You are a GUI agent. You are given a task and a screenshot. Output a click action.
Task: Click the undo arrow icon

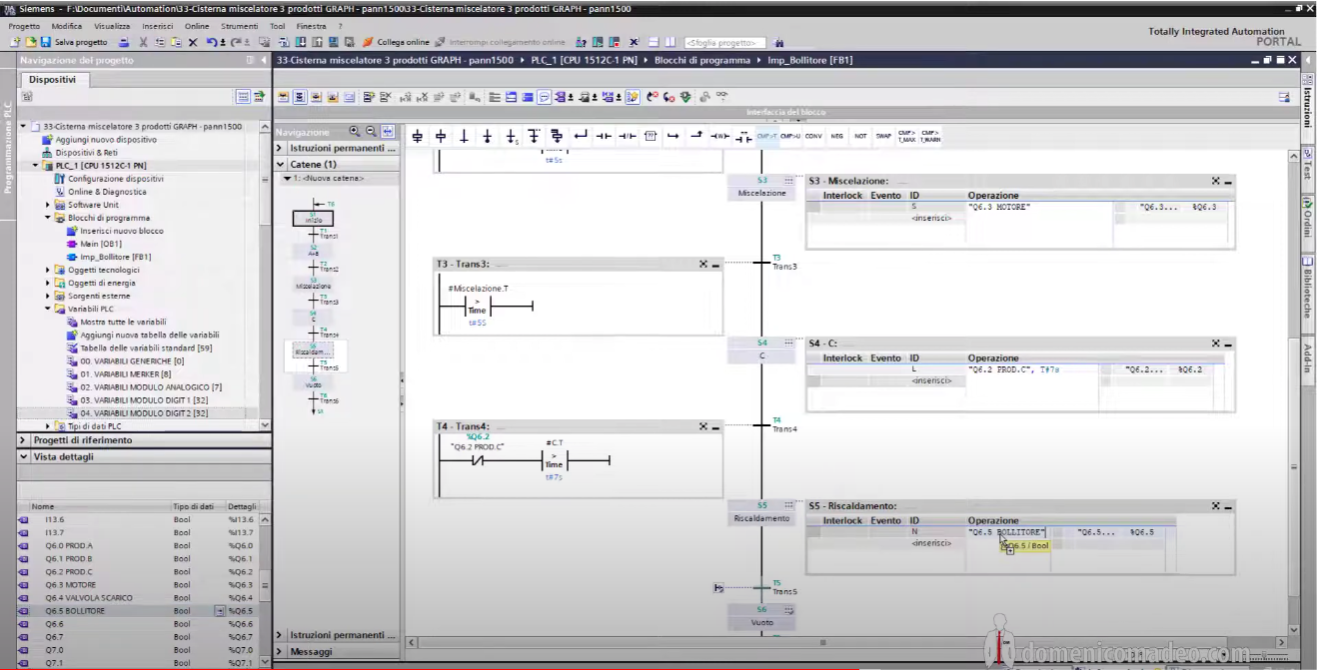point(212,42)
